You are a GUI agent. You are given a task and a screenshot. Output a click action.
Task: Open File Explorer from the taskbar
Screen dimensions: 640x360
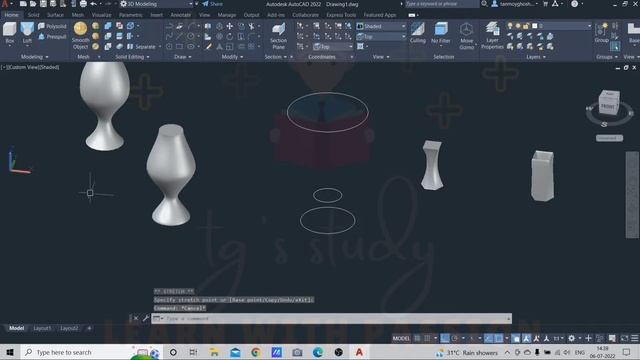coord(214,352)
